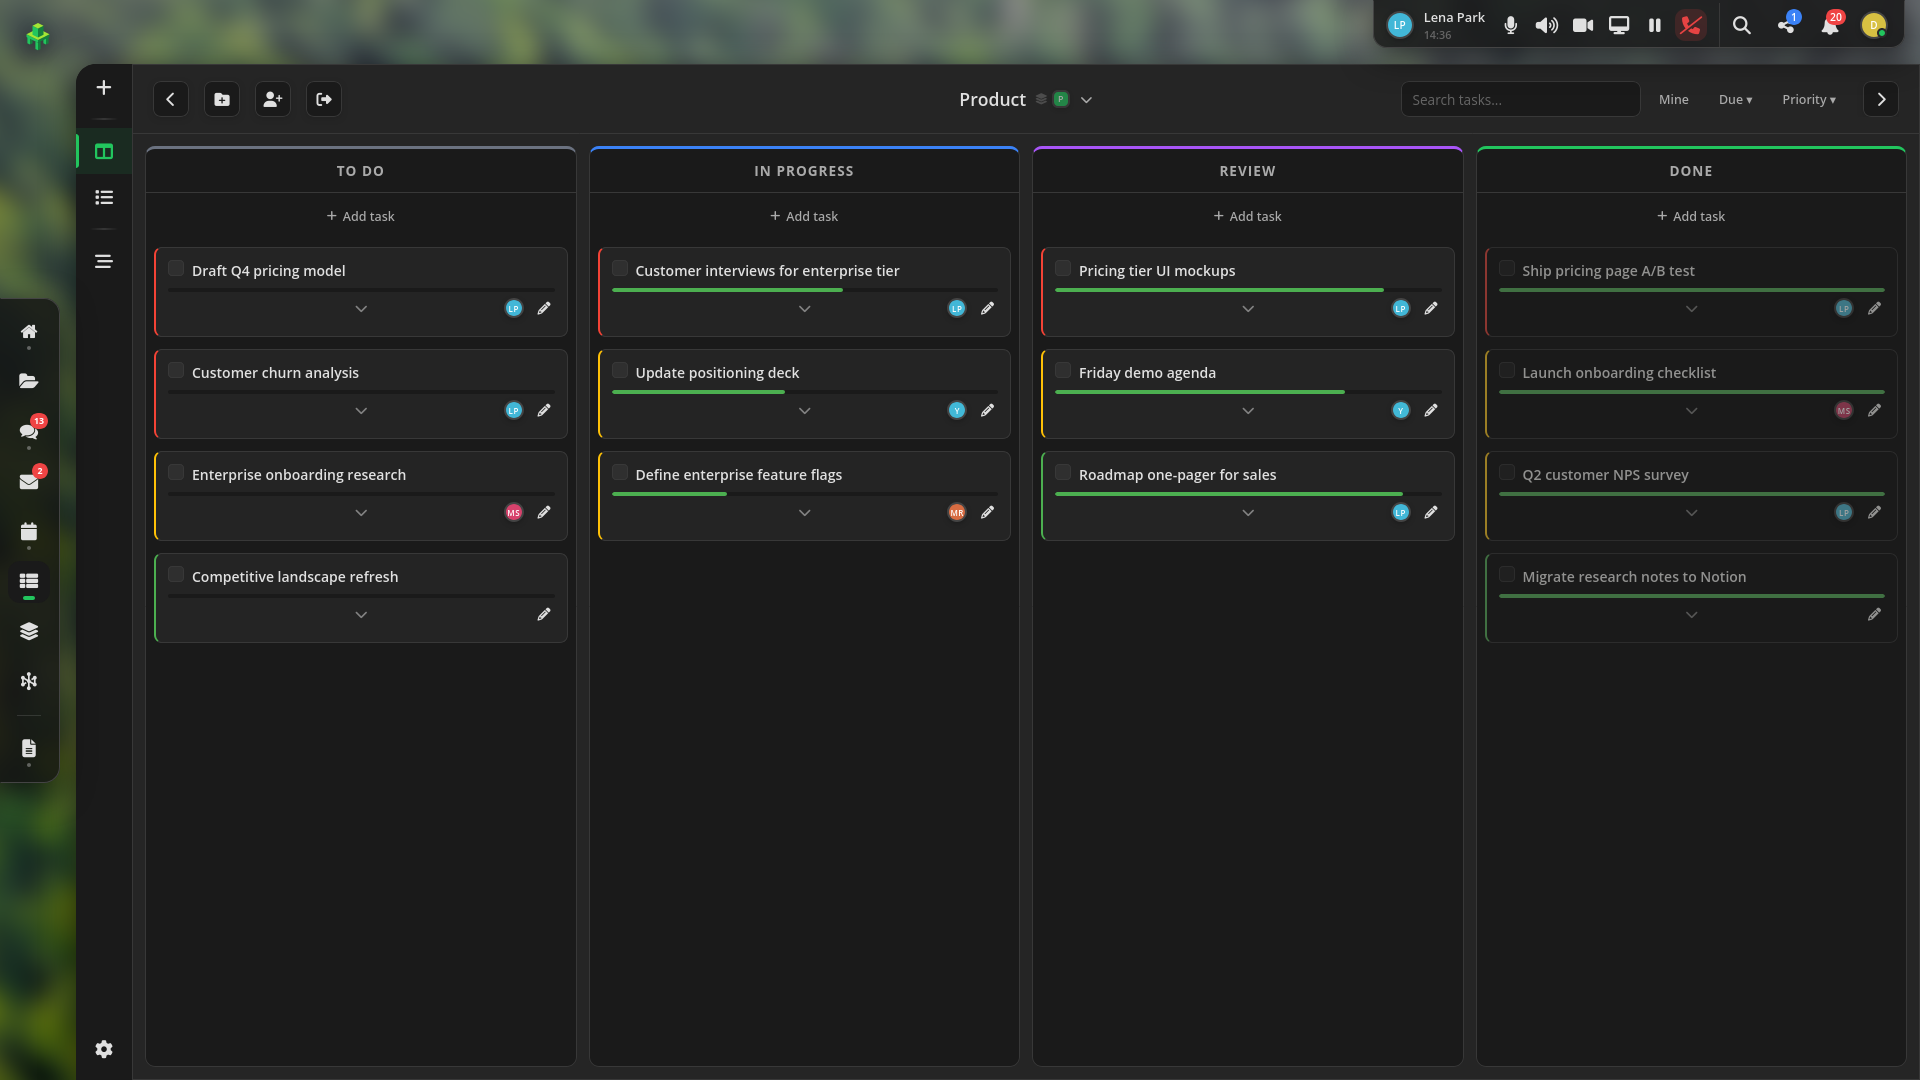Image resolution: width=1920 pixels, height=1080 pixels.
Task: Focus the Search tasks input field
Action: [x=1520, y=99]
